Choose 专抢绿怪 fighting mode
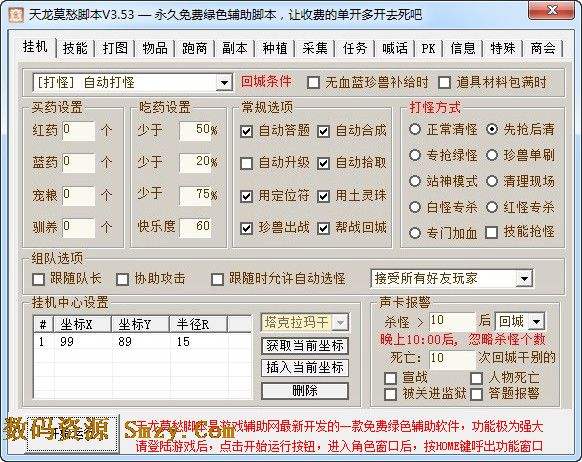 (x=415, y=155)
